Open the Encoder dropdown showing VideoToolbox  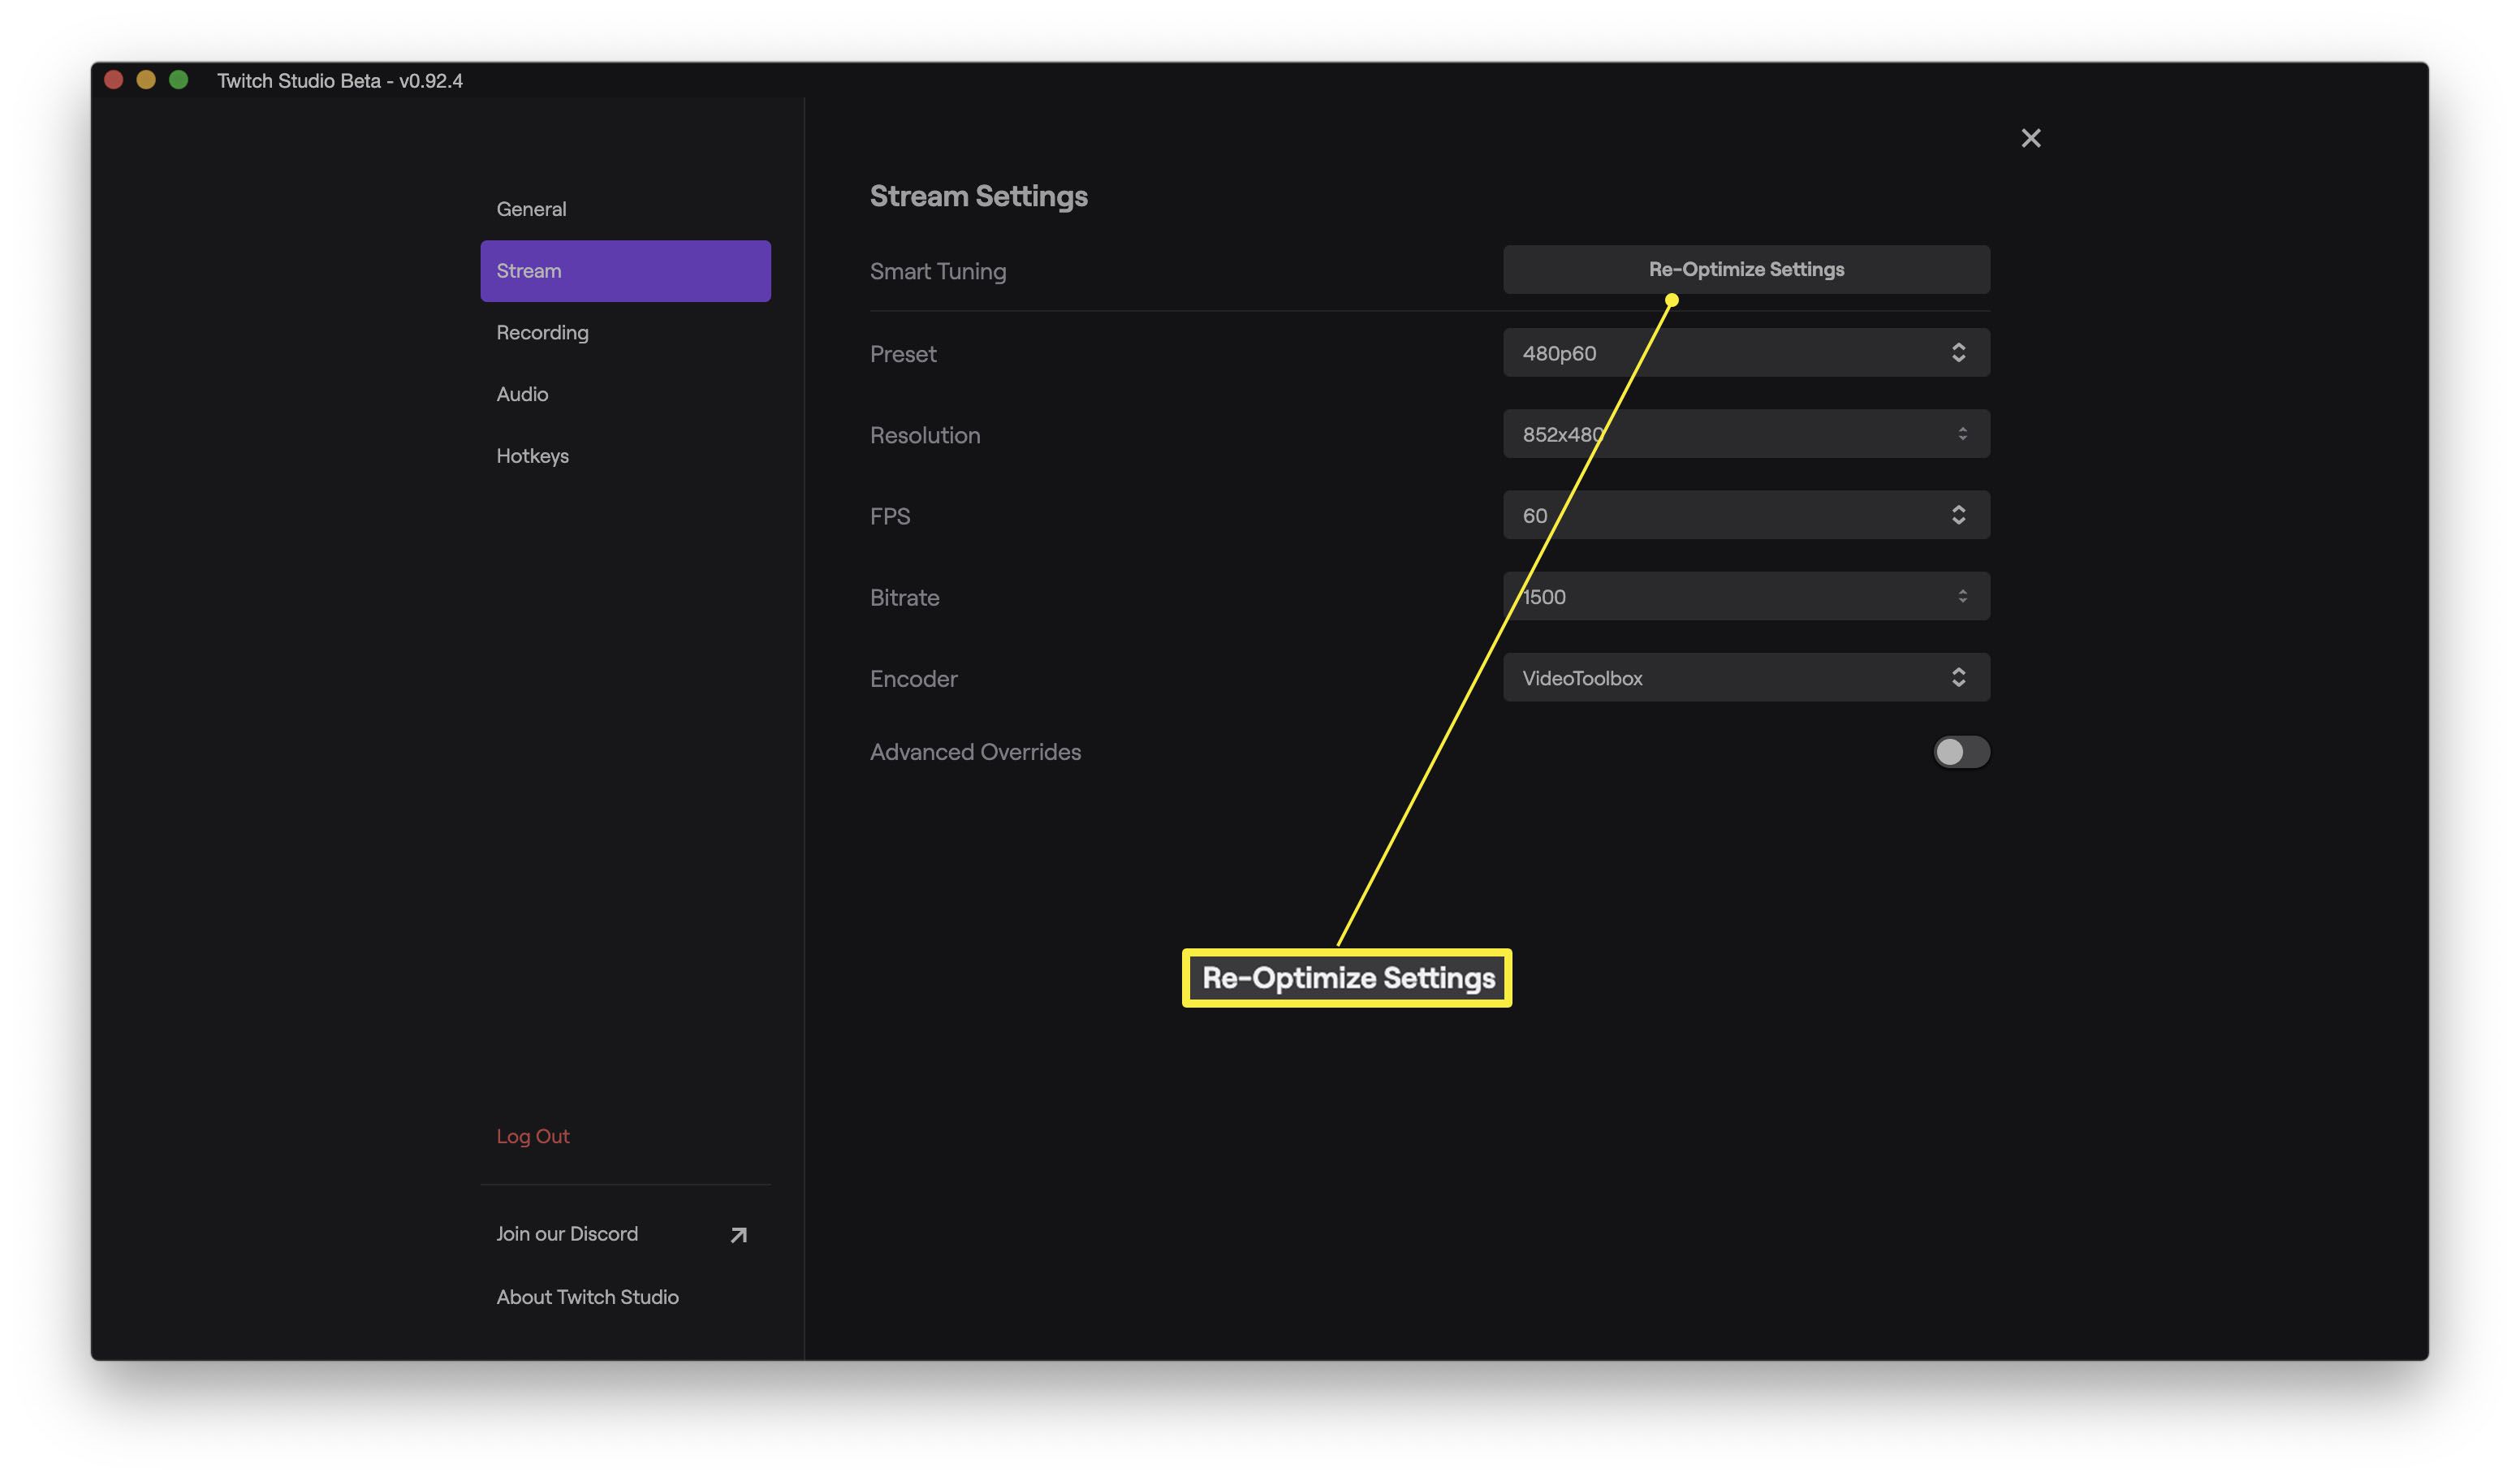point(1746,678)
